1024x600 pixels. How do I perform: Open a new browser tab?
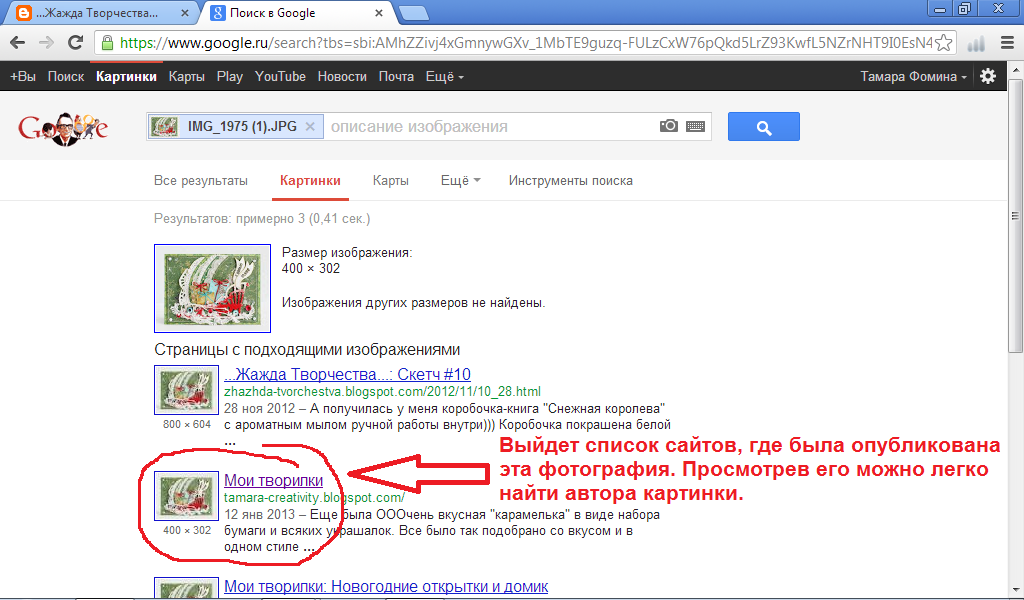click(413, 13)
